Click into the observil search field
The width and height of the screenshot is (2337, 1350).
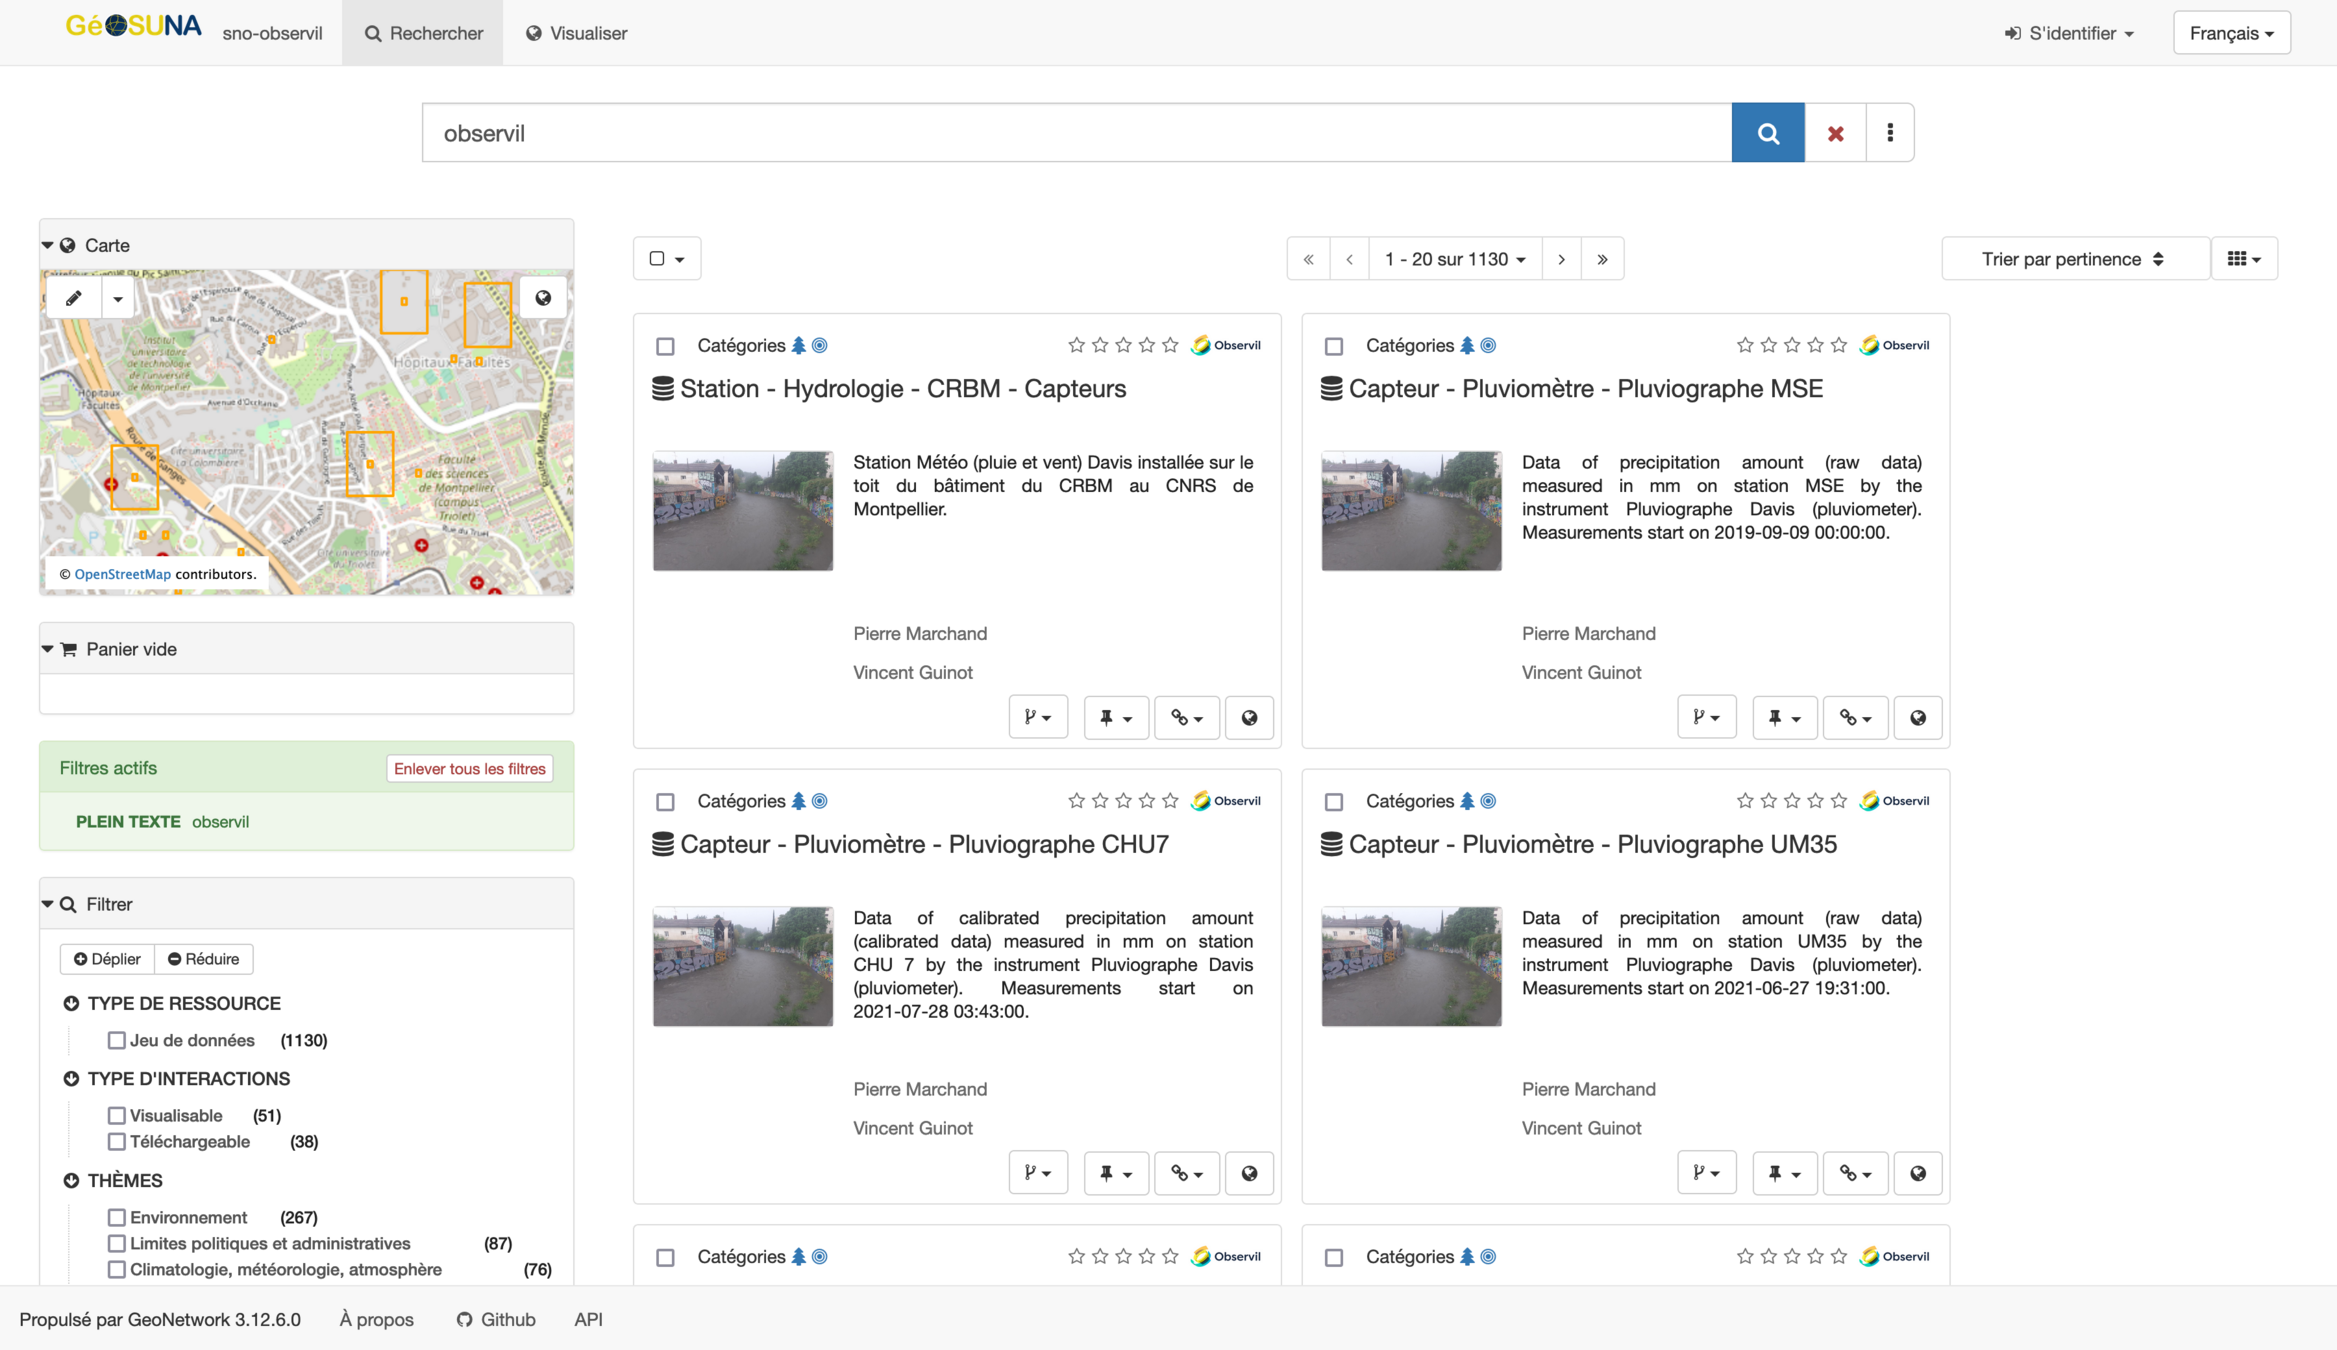[x=1075, y=133]
